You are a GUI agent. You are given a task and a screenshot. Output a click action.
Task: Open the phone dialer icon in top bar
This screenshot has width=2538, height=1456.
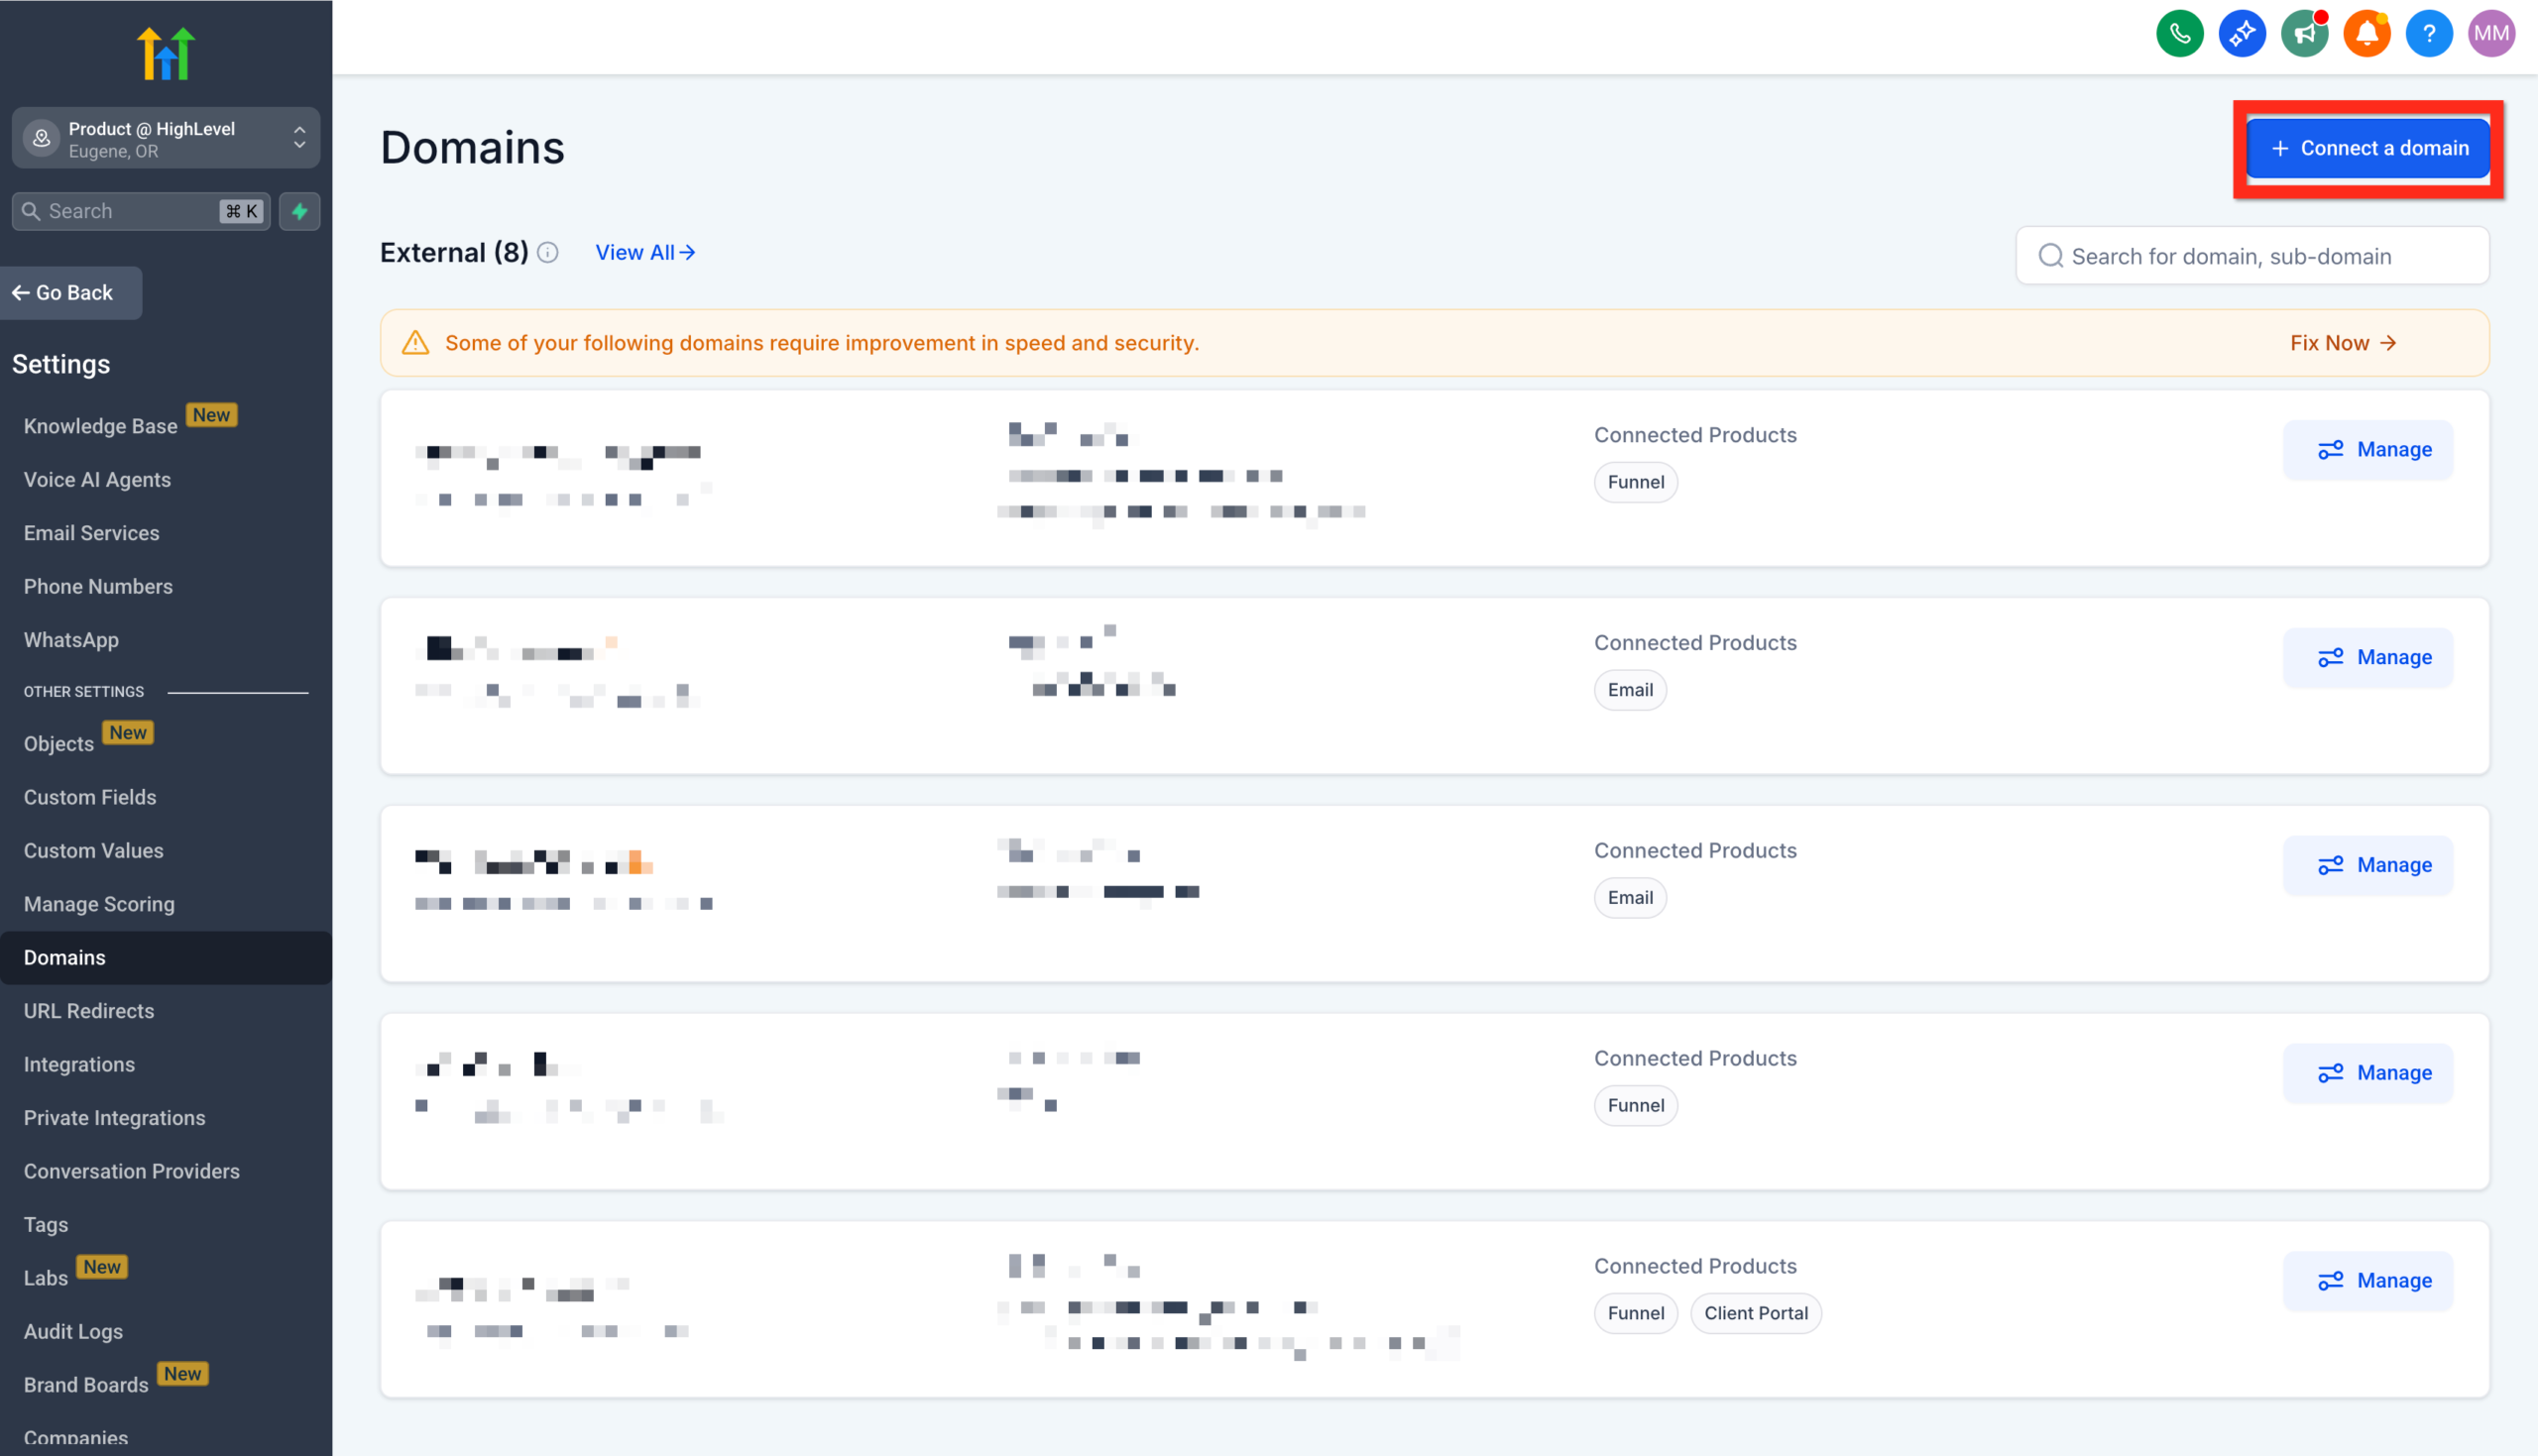tap(2180, 33)
